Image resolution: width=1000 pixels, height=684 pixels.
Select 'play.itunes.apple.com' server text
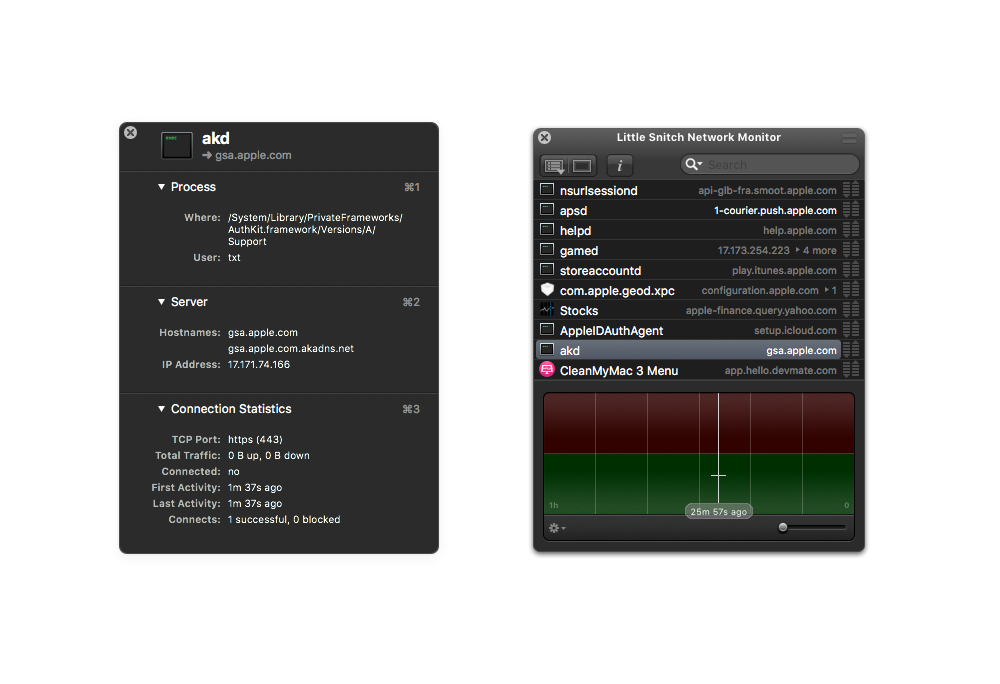[784, 270]
